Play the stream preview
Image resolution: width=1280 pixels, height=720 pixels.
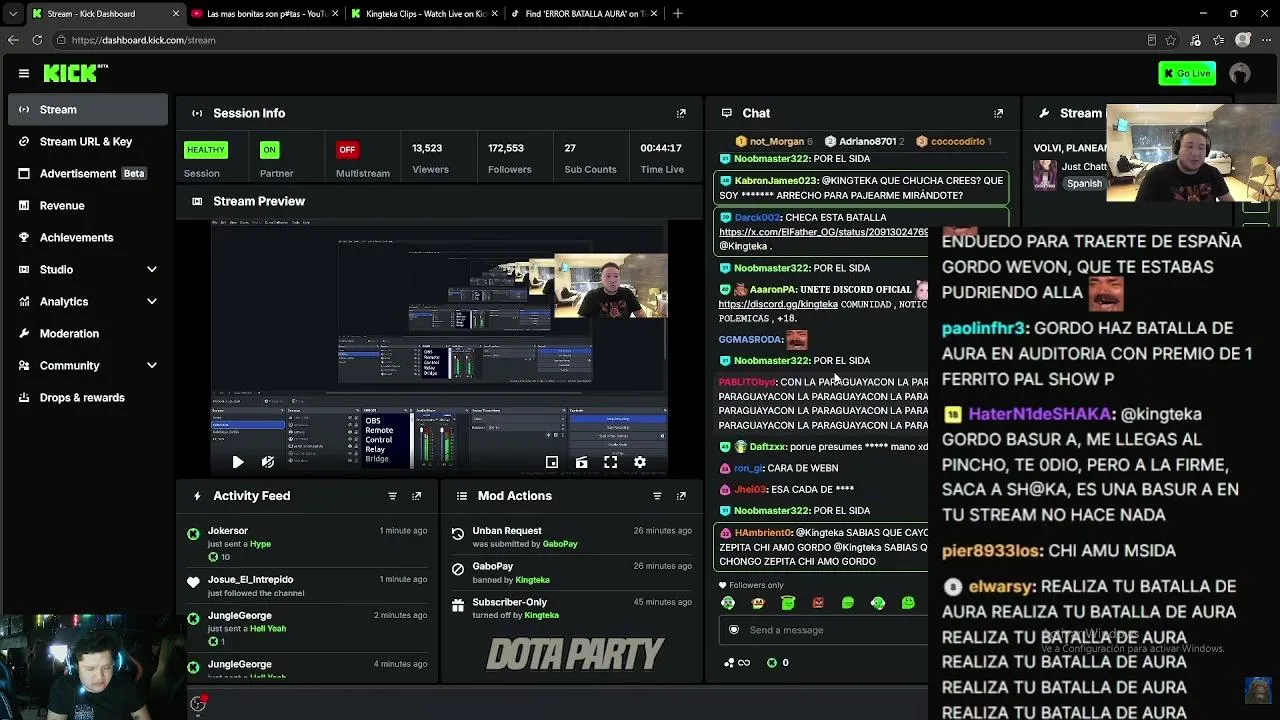[237, 462]
